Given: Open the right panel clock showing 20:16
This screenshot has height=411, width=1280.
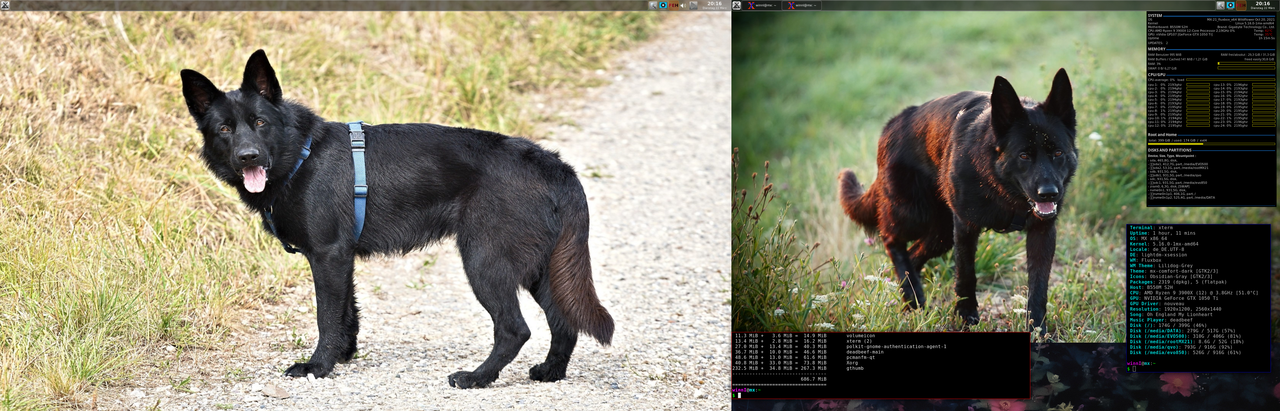Looking at the screenshot, I should click(x=1263, y=5).
